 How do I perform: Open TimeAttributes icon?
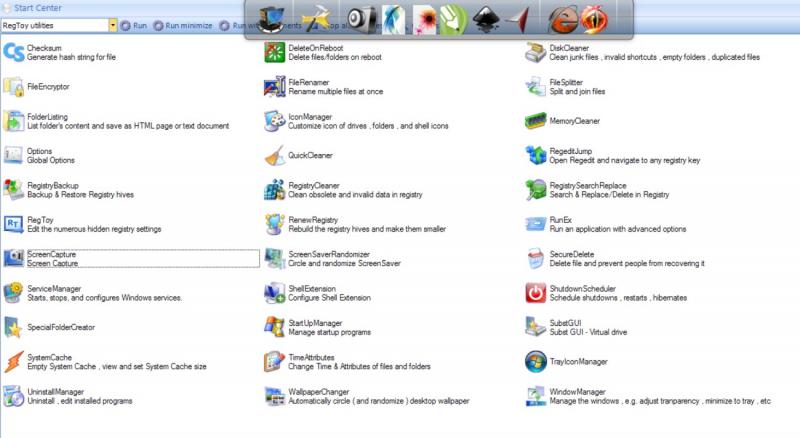coord(274,361)
